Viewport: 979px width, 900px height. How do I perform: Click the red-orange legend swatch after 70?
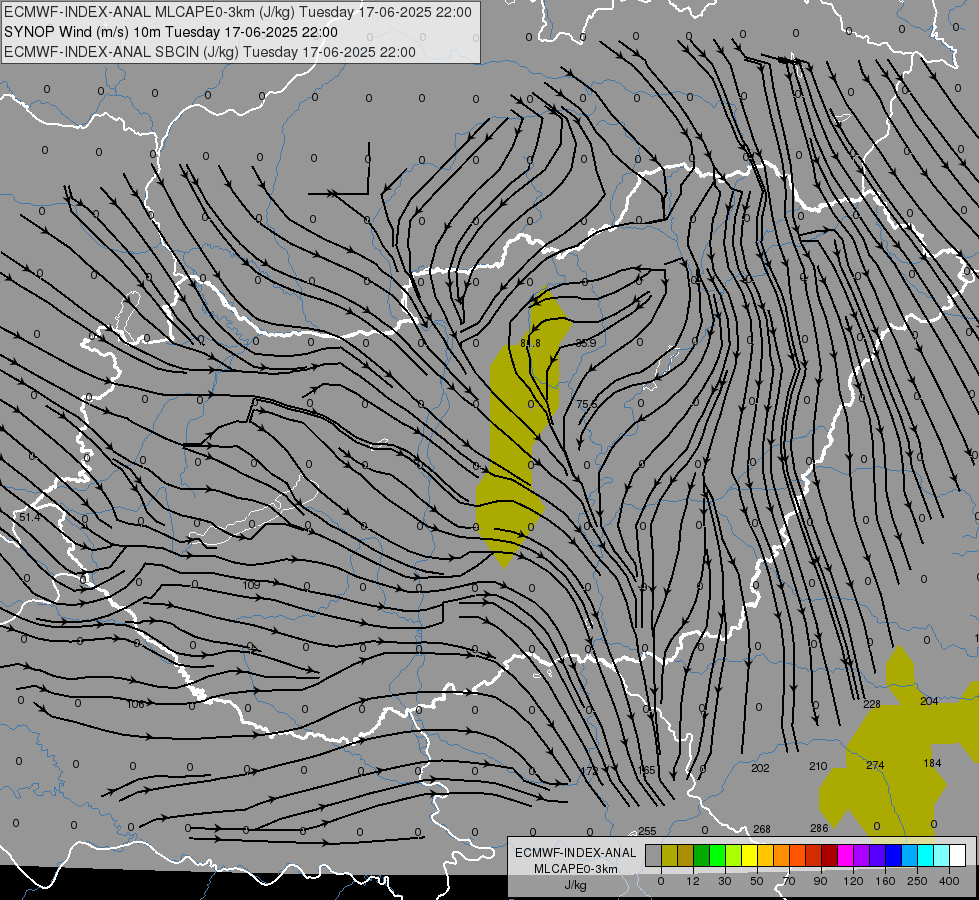point(798,855)
